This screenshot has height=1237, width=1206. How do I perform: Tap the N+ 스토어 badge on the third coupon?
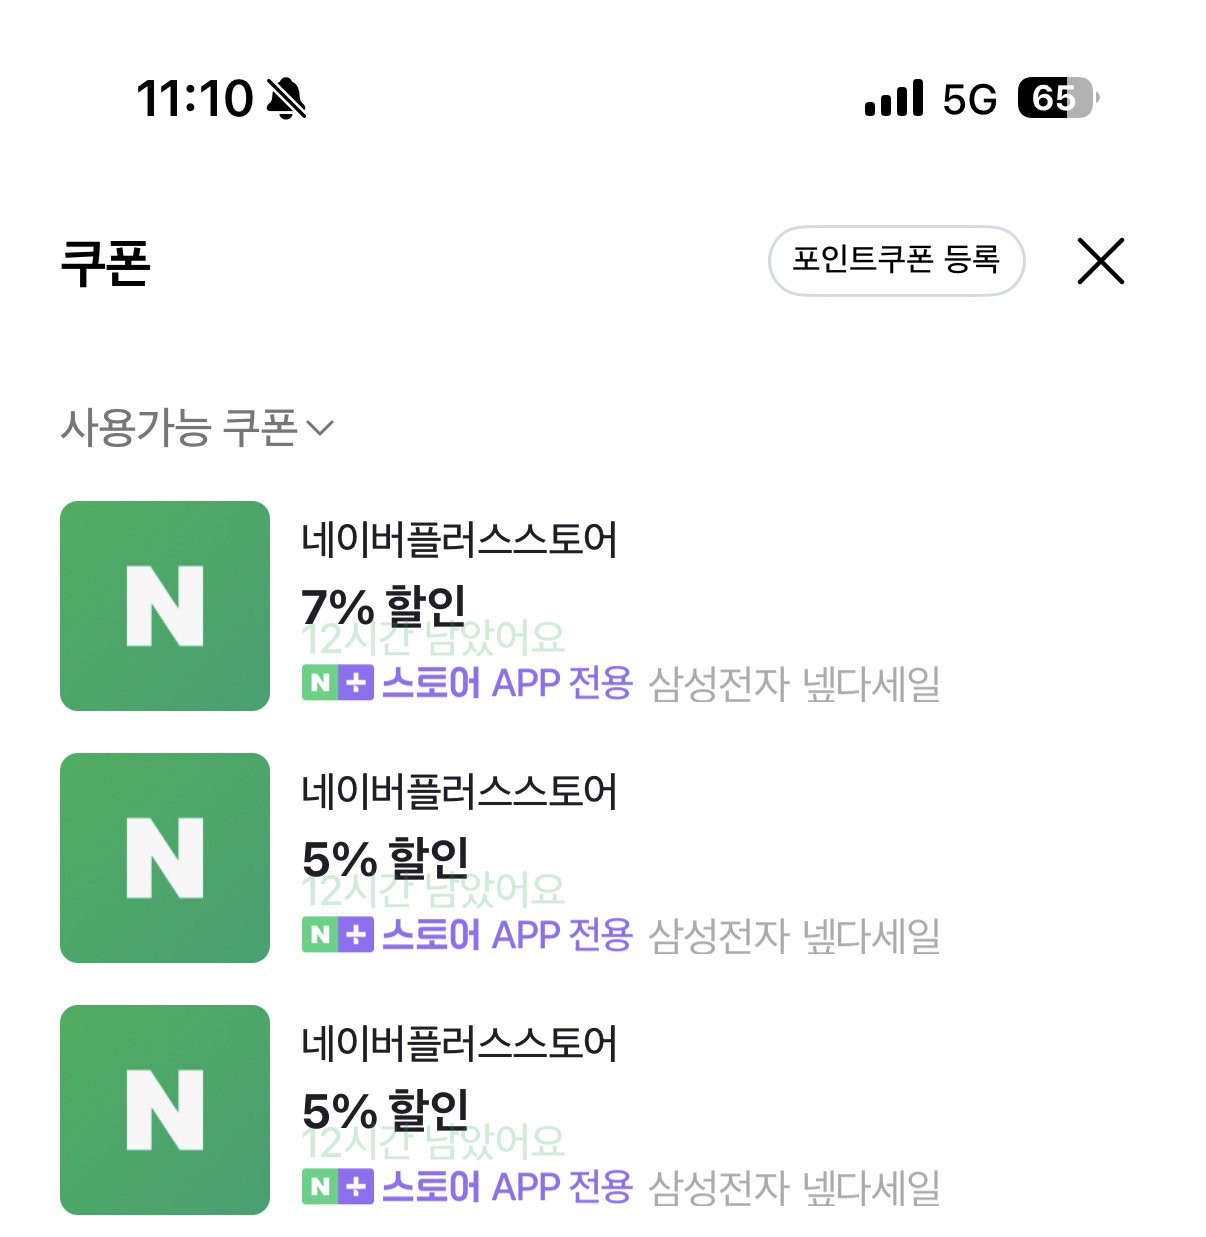[338, 1187]
